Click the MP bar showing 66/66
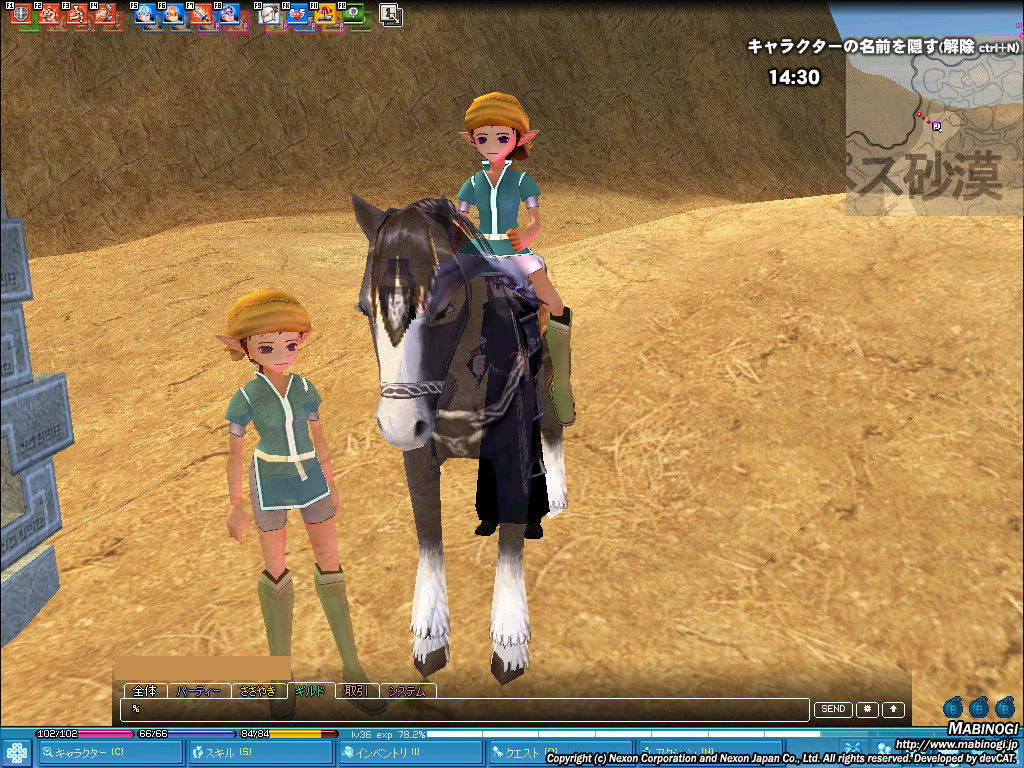This screenshot has width=1024, height=768. (186, 734)
